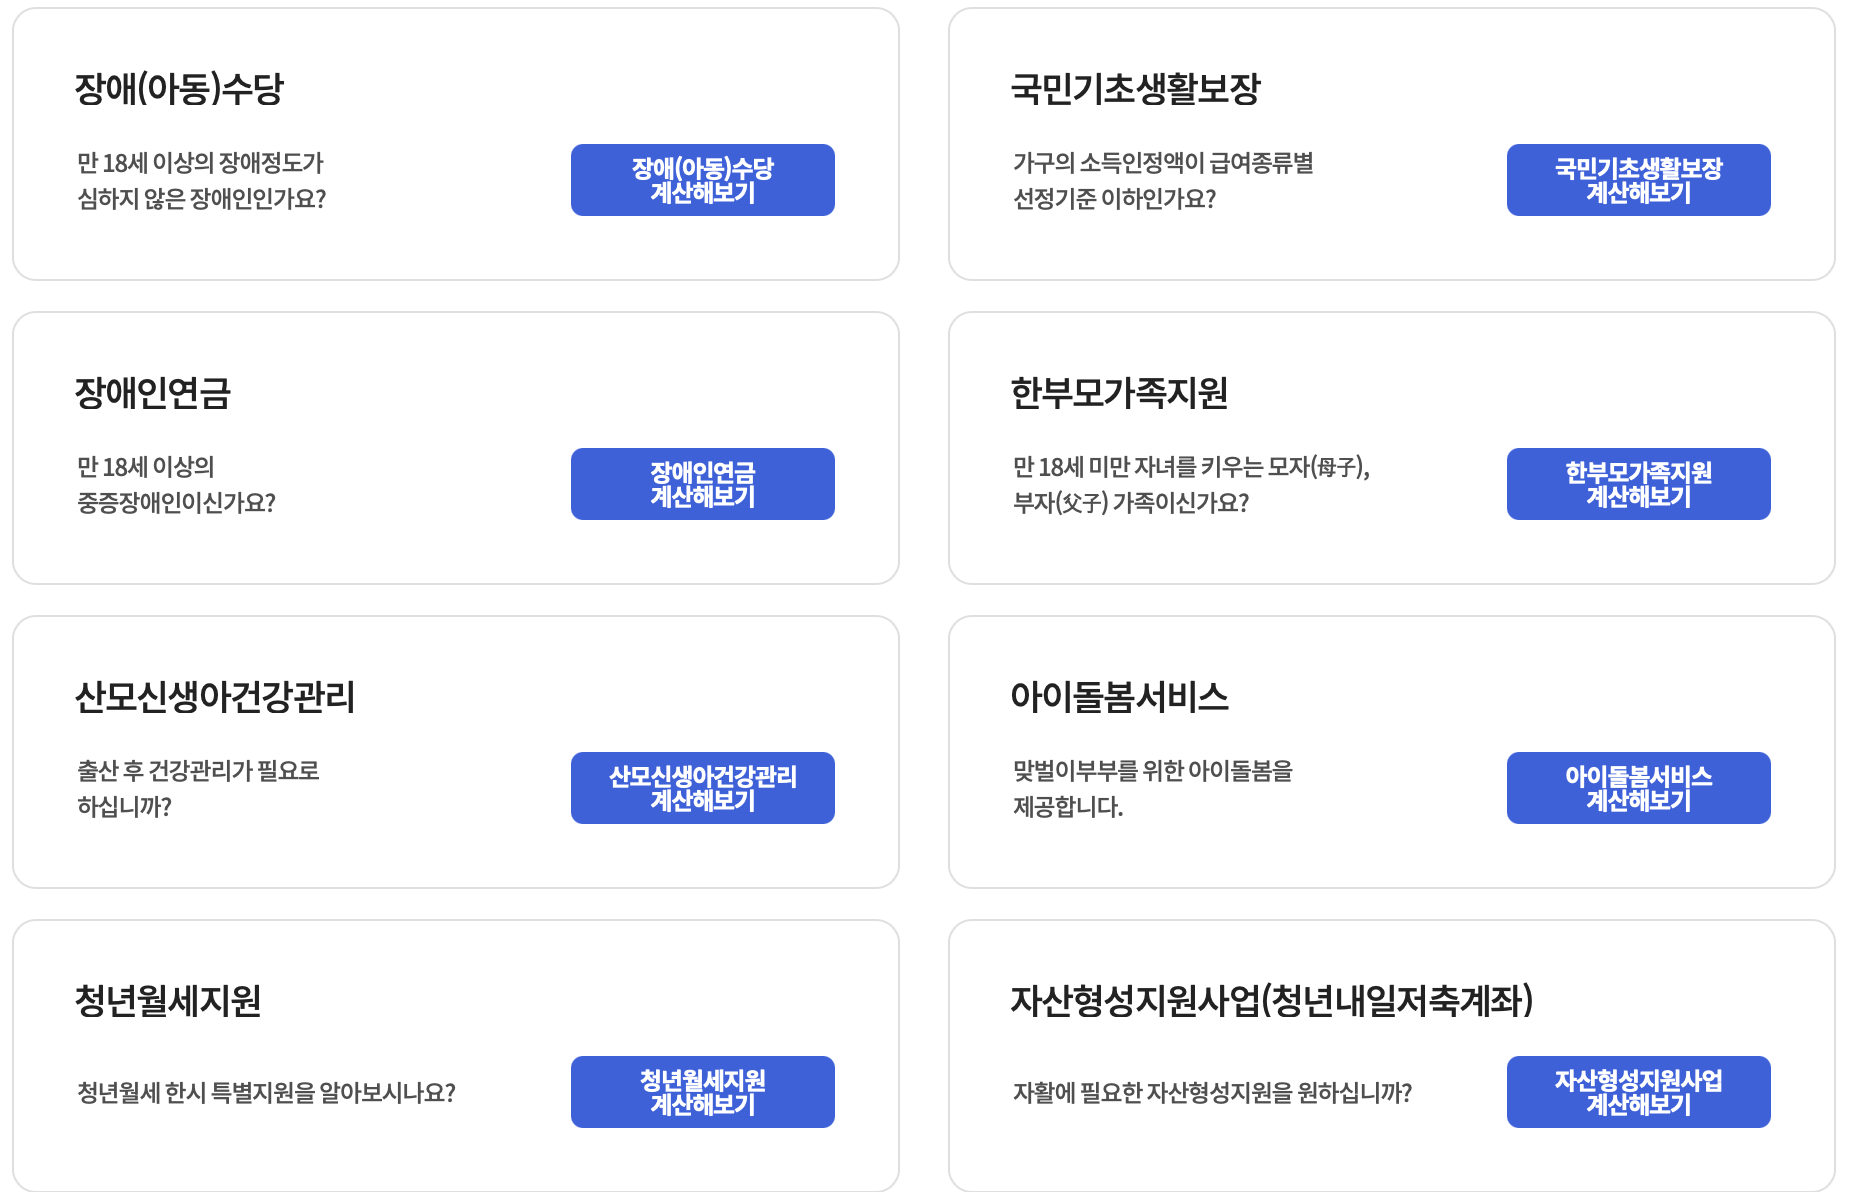This screenshot has width=1851, height=1192.
Task: Click the 아이돌봄서비스 description text
Action: coord(1150,788)
